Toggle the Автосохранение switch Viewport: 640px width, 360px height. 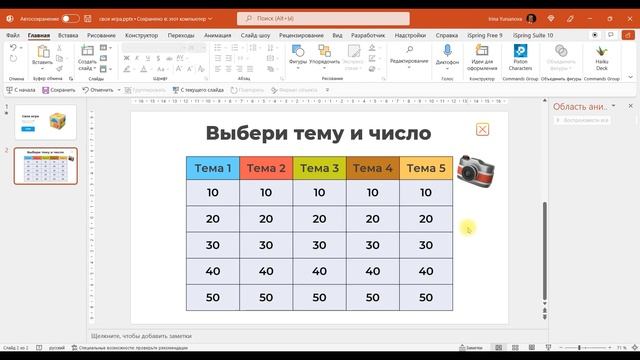70,18
